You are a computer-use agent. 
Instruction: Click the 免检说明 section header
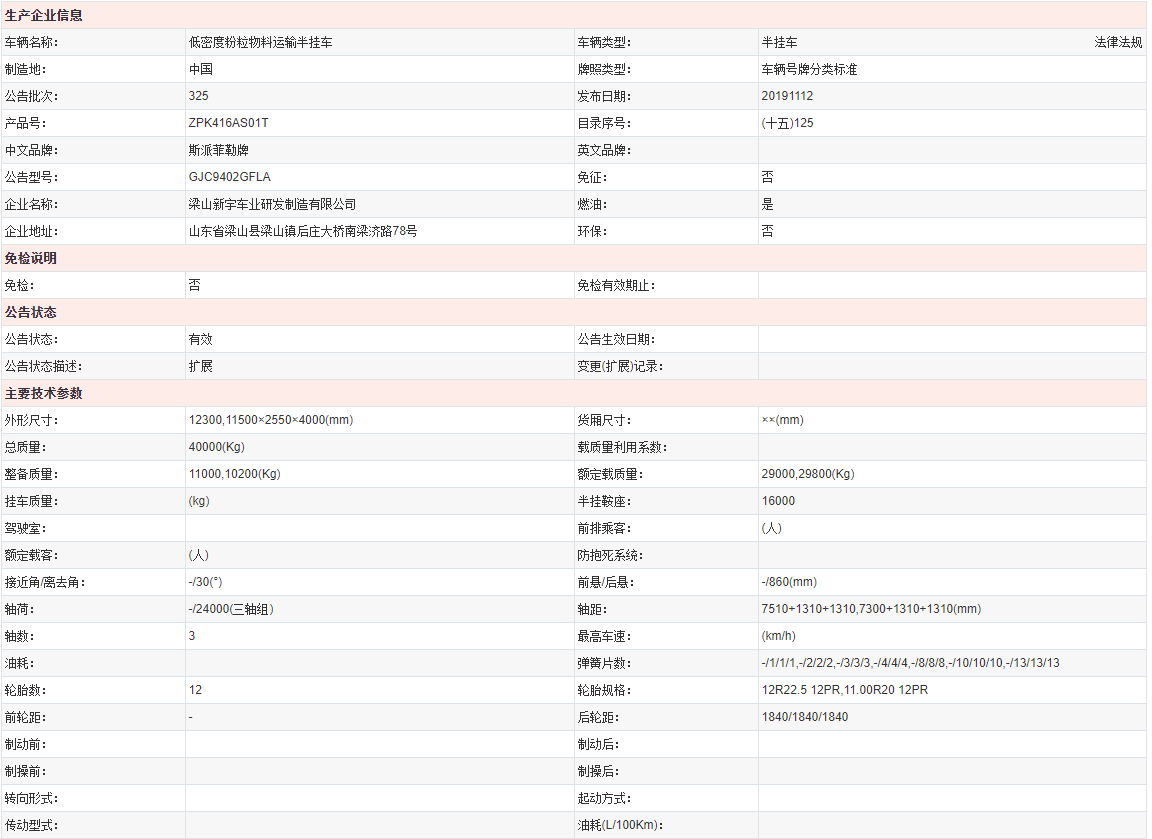[31, 258]
